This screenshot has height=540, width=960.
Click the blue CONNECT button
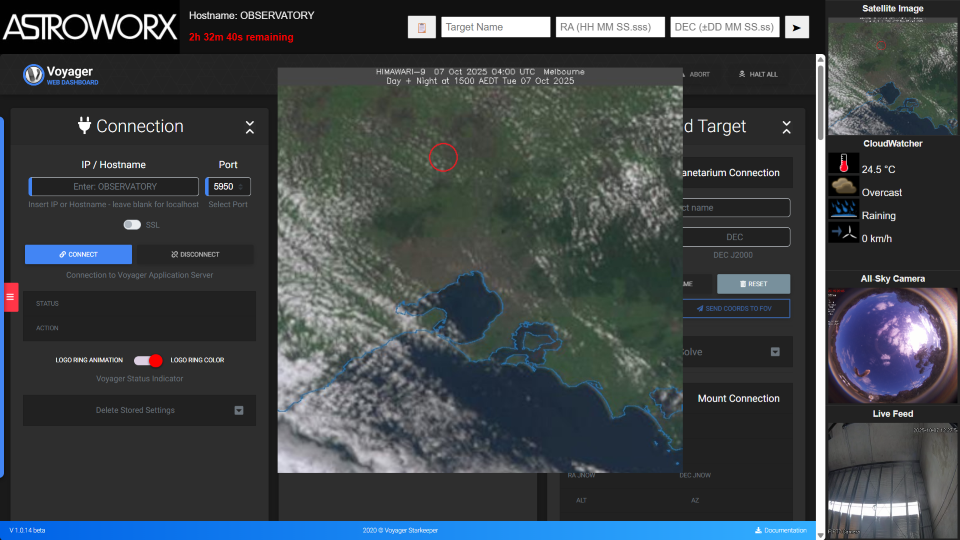point(78,254)
